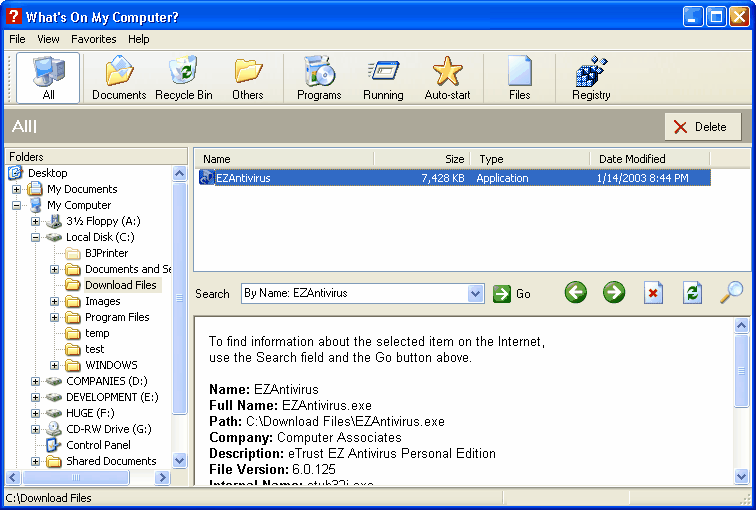Image resolution: width=756 pixels, height=510 pixels.
Task: Click the stop page icon with red X
Action: click(653, 293)
